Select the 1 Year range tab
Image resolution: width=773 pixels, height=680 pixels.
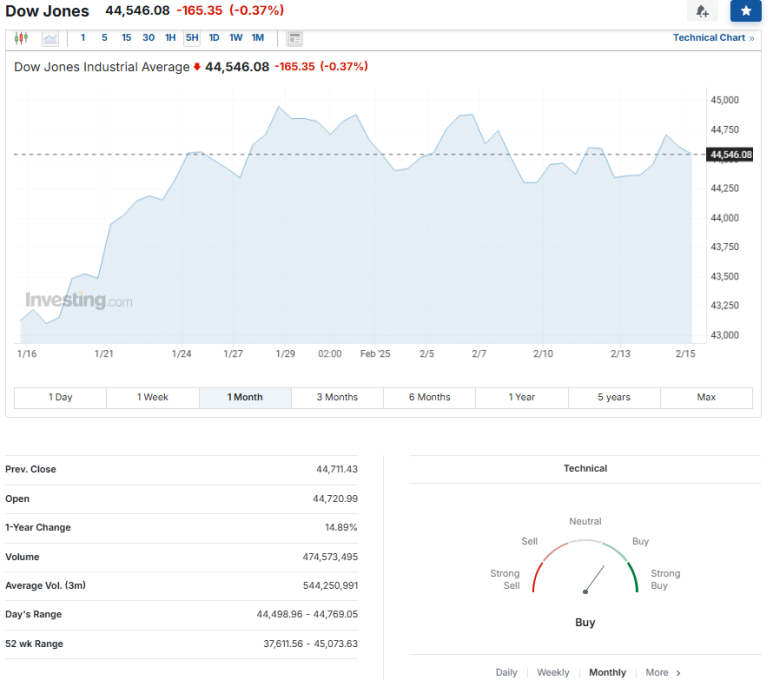click(x=522, y=397)
